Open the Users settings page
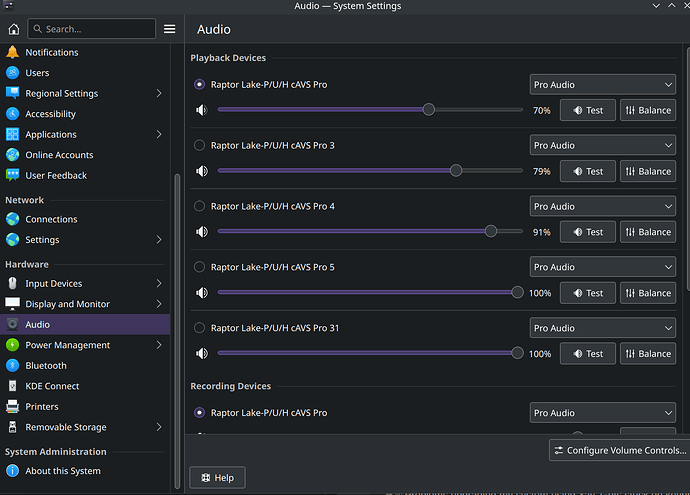 85,73
